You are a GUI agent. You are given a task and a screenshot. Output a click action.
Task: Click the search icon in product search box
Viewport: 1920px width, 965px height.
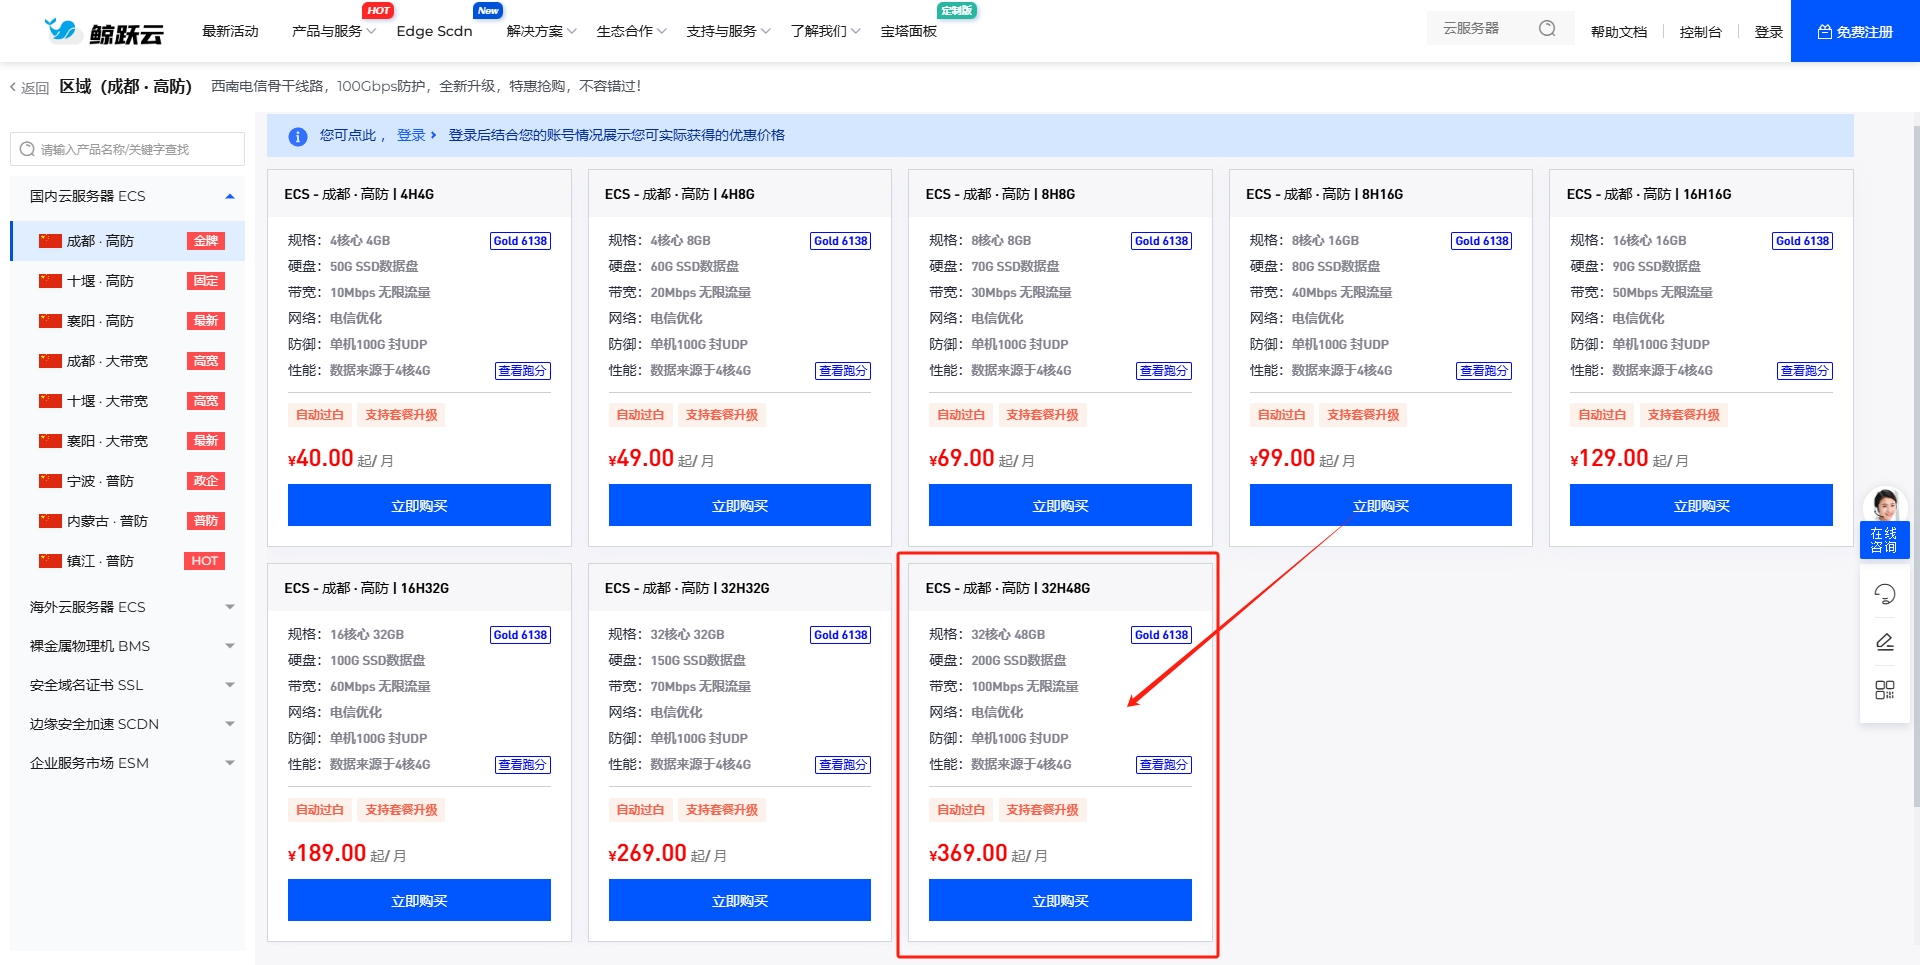click(27, 149)
